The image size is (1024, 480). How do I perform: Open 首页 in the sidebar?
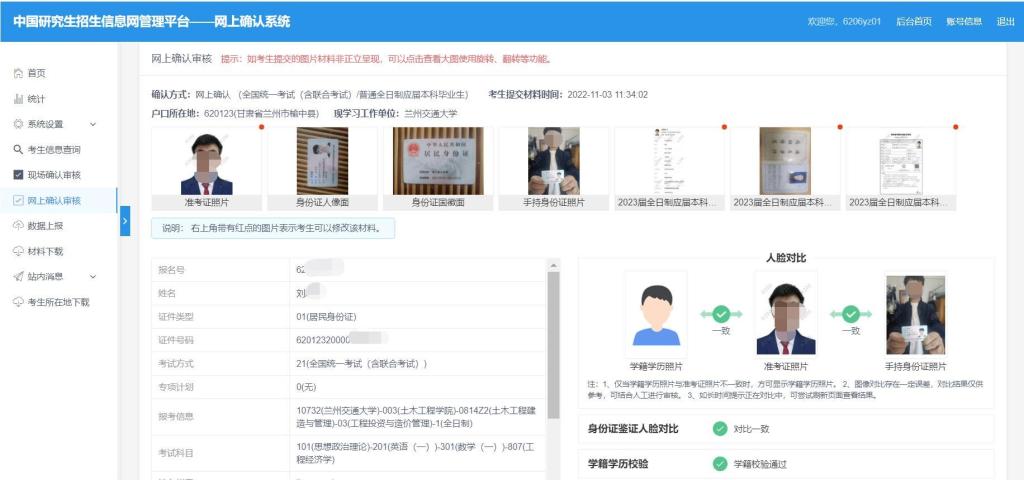tap(37, 74)
